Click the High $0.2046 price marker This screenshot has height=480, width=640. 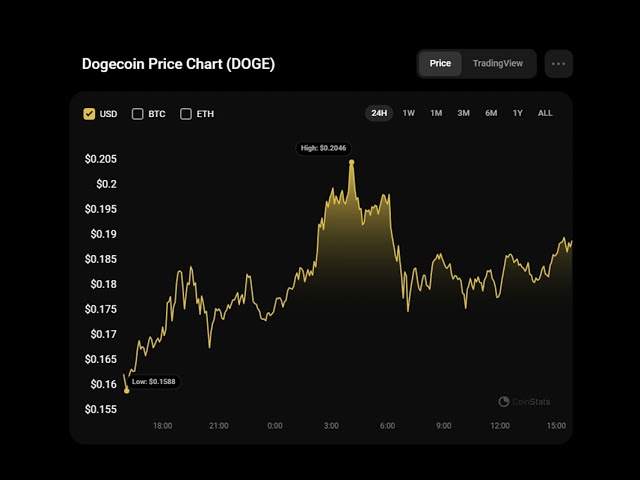[325, 148]
